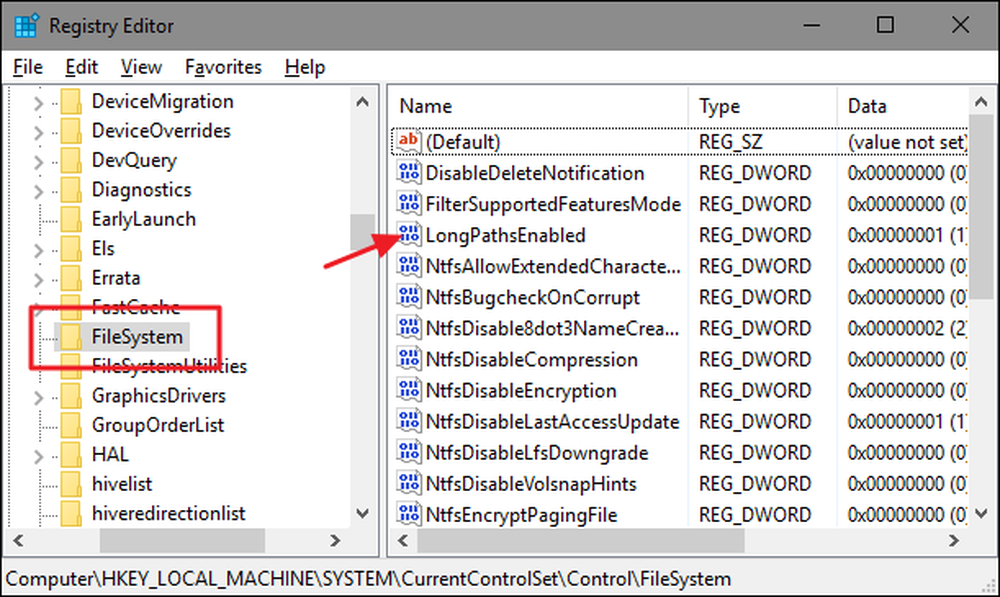Sort values by the Type column header

coord(762,106)
